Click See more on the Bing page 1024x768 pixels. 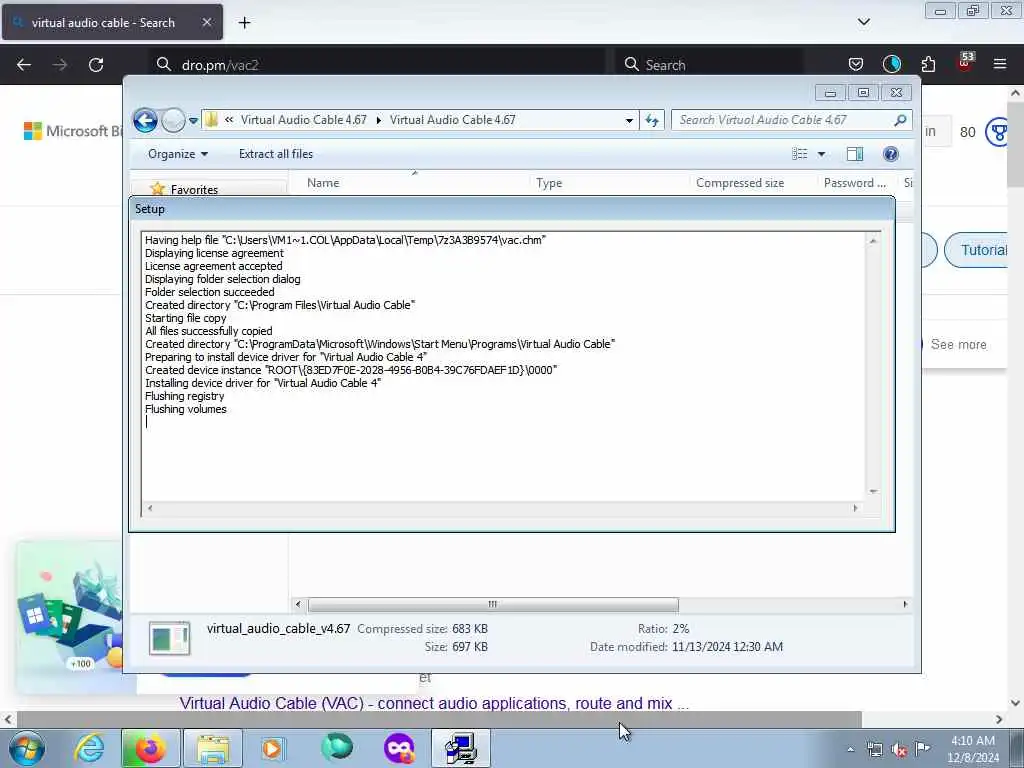point(958,344)
